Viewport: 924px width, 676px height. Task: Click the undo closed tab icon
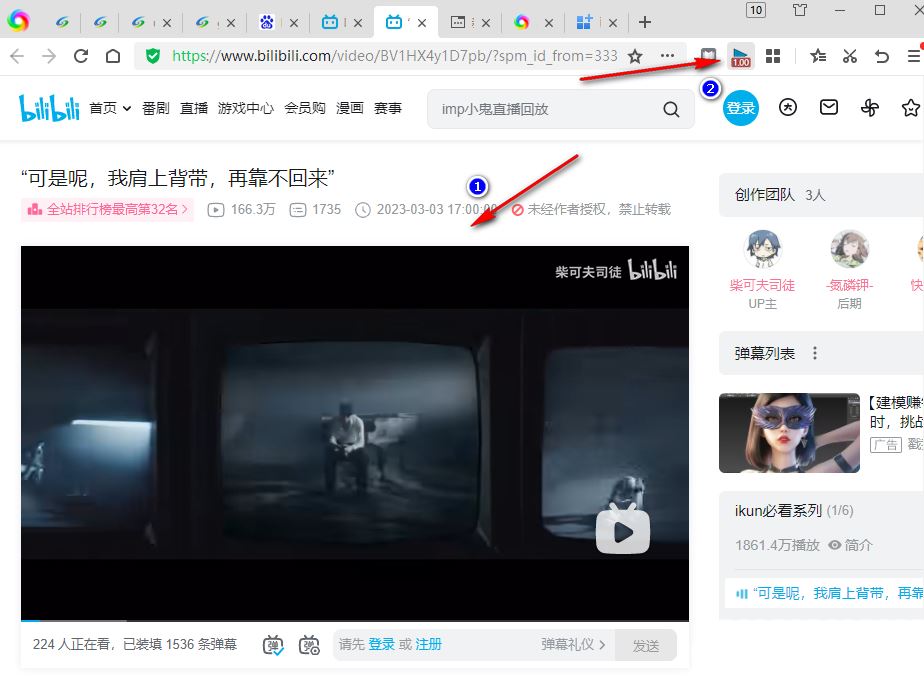(881, 57)
